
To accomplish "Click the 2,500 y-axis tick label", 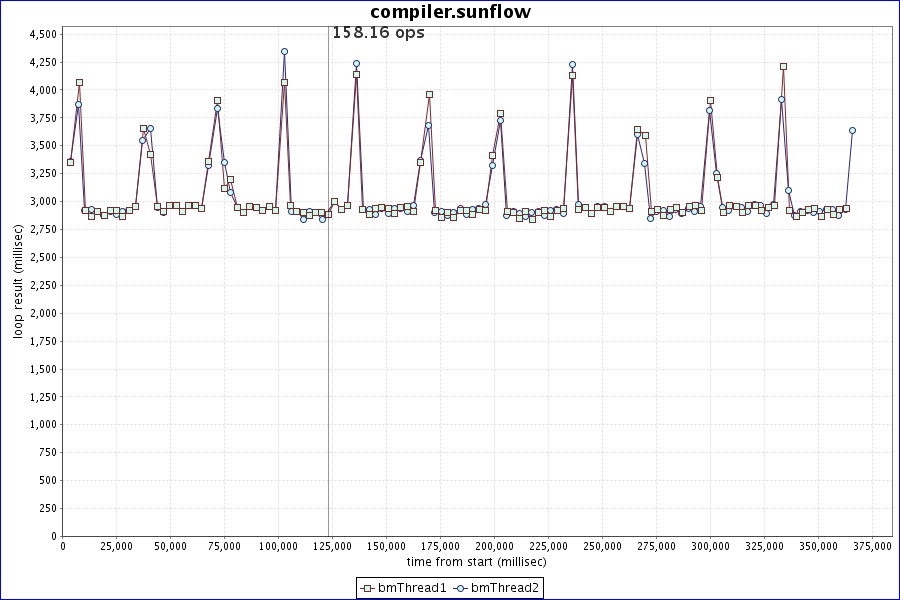I will (42, 257).
